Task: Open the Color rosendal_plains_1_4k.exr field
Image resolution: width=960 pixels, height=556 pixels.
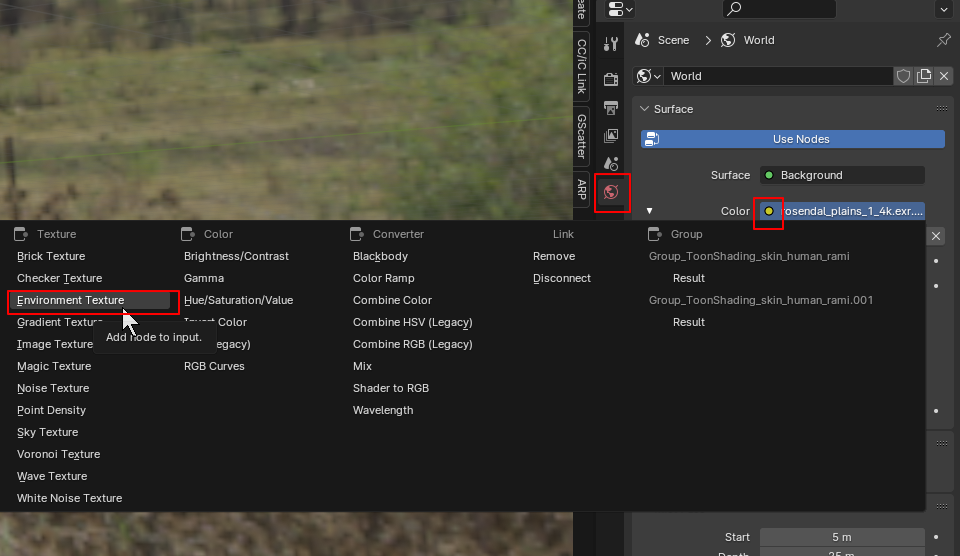Action: click(842, 211)
